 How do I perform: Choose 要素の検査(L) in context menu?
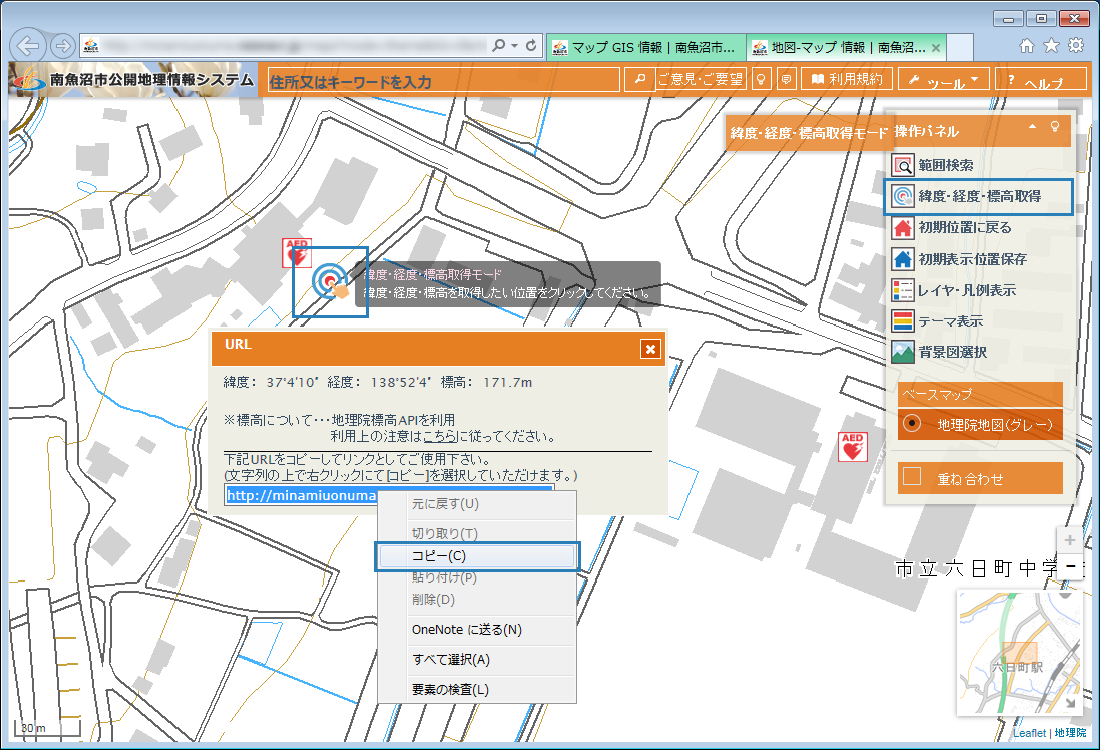point(477,690)
